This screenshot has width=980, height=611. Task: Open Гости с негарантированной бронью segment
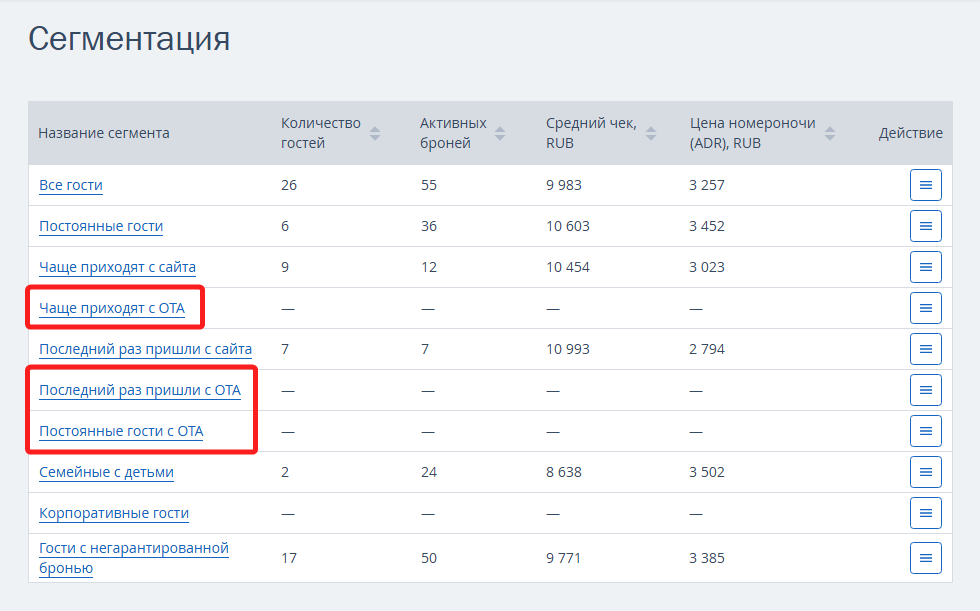134,558
